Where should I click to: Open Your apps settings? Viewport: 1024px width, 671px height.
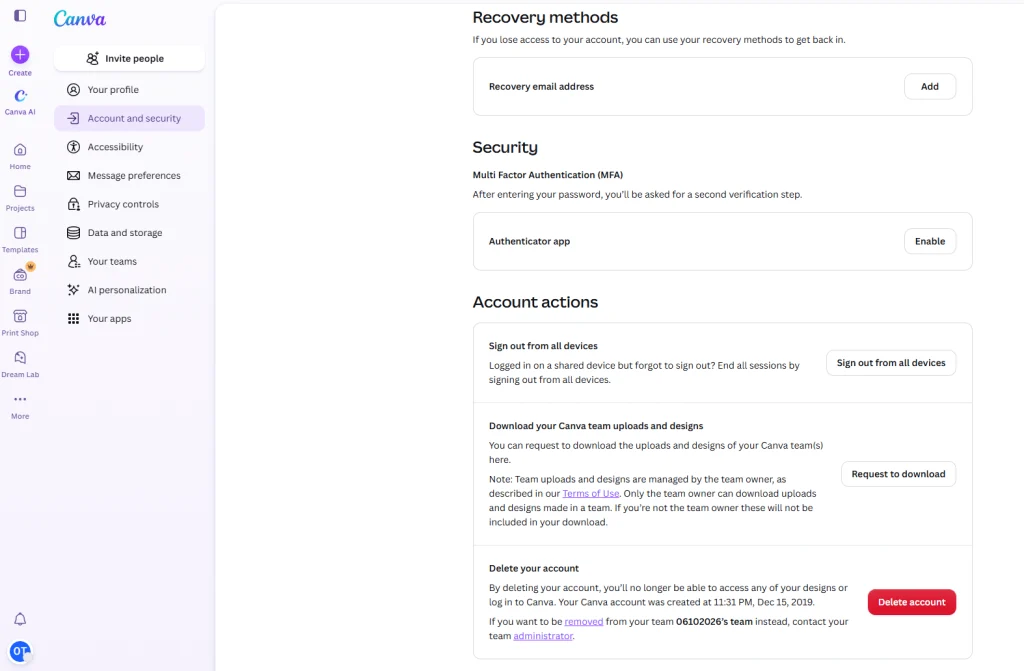point(129,319)
